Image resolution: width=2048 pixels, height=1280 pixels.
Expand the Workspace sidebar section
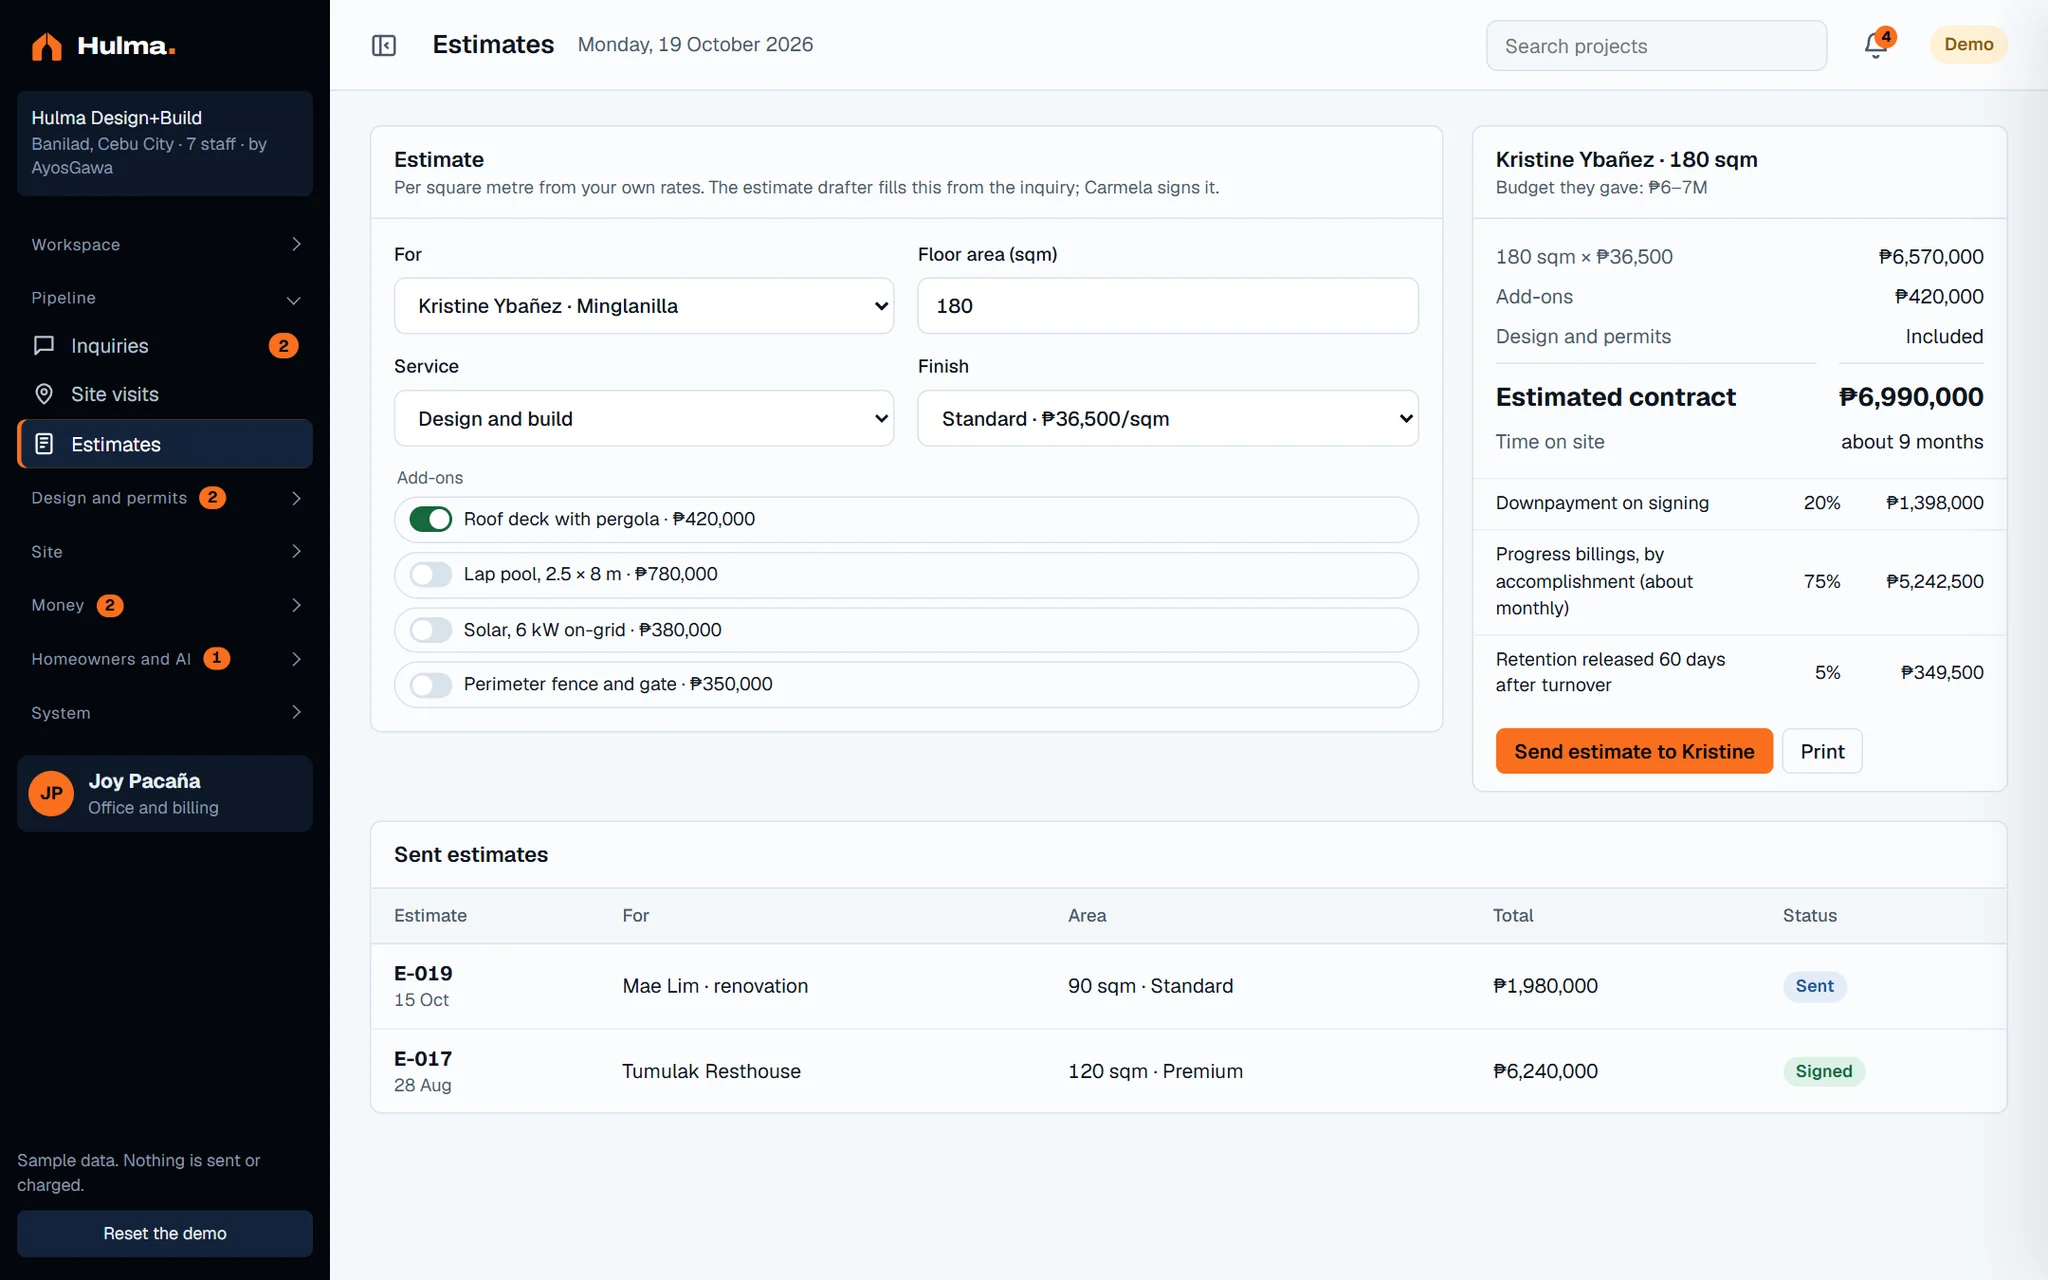tap(165, 245)
